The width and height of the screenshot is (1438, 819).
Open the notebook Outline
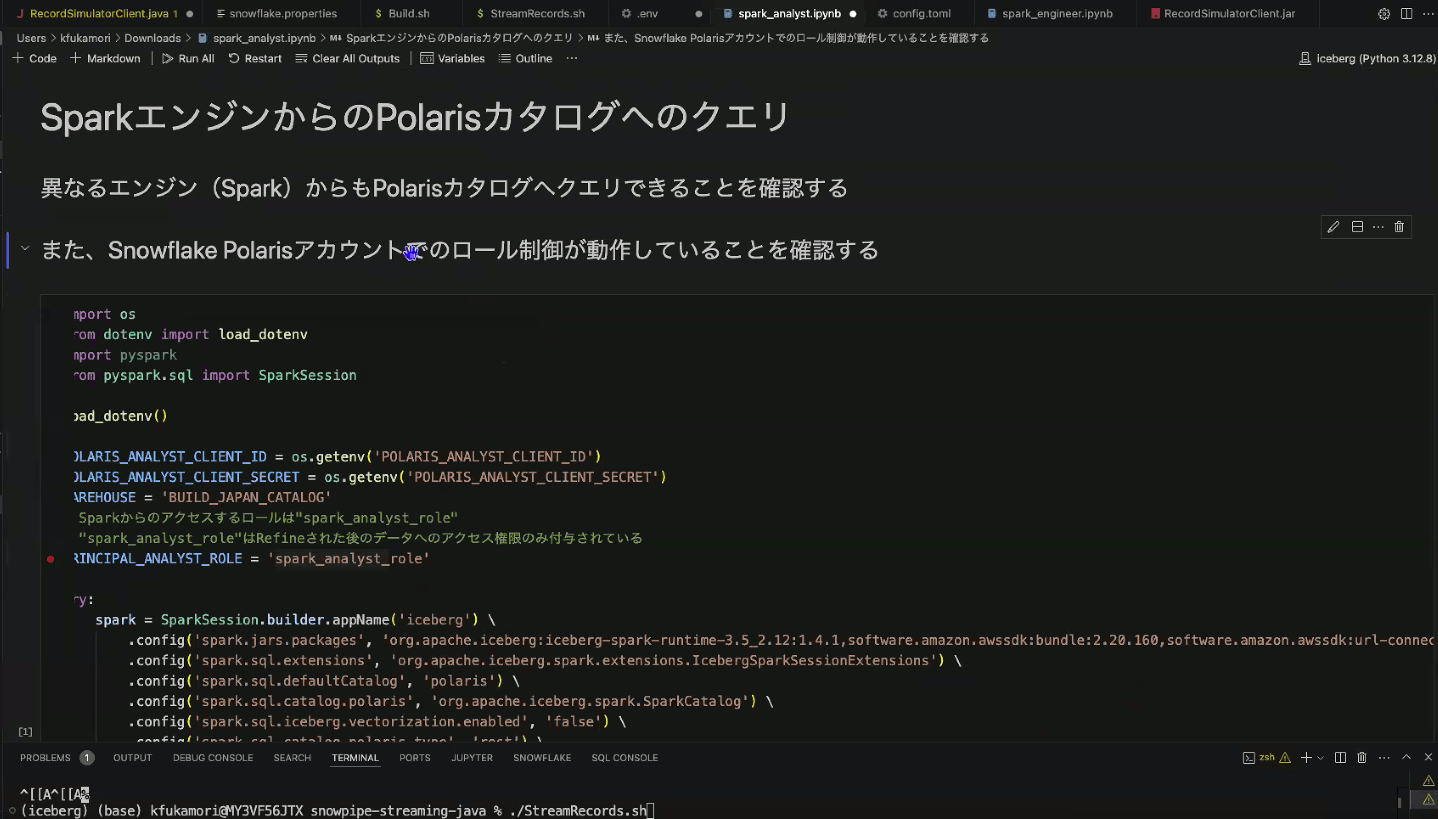525,58
